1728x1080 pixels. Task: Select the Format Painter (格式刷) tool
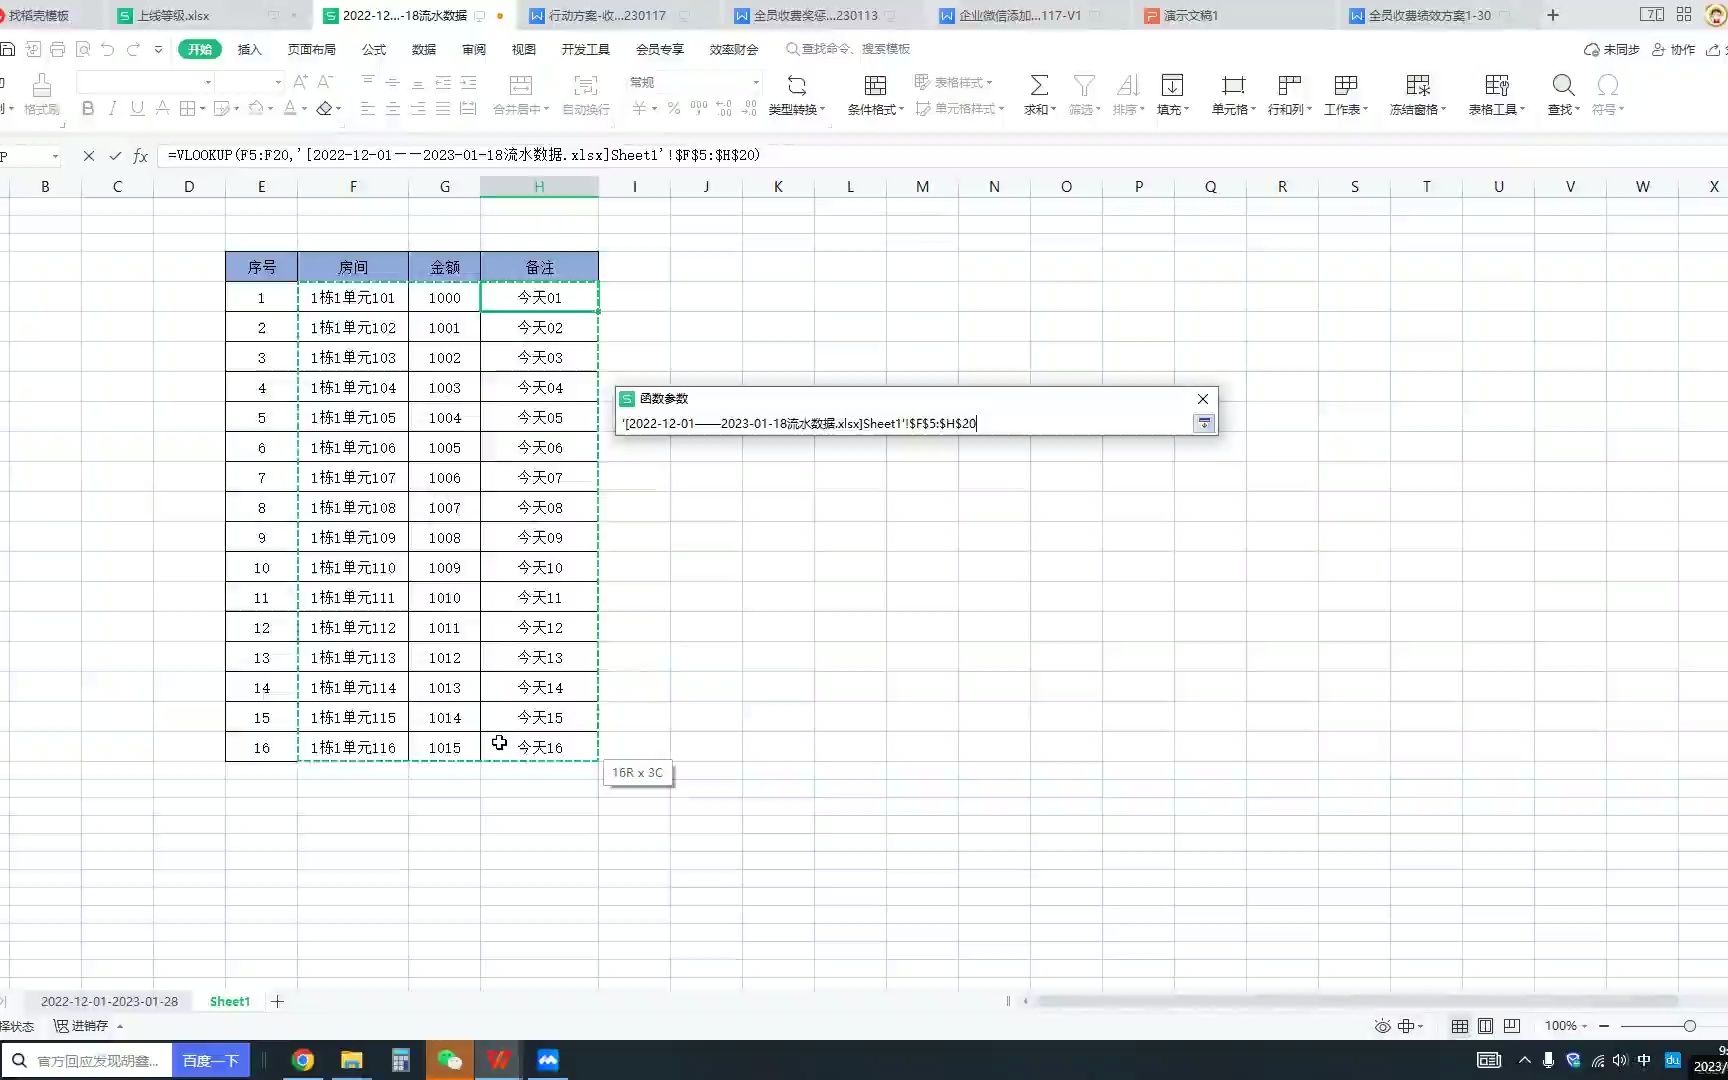click(42, 95)
